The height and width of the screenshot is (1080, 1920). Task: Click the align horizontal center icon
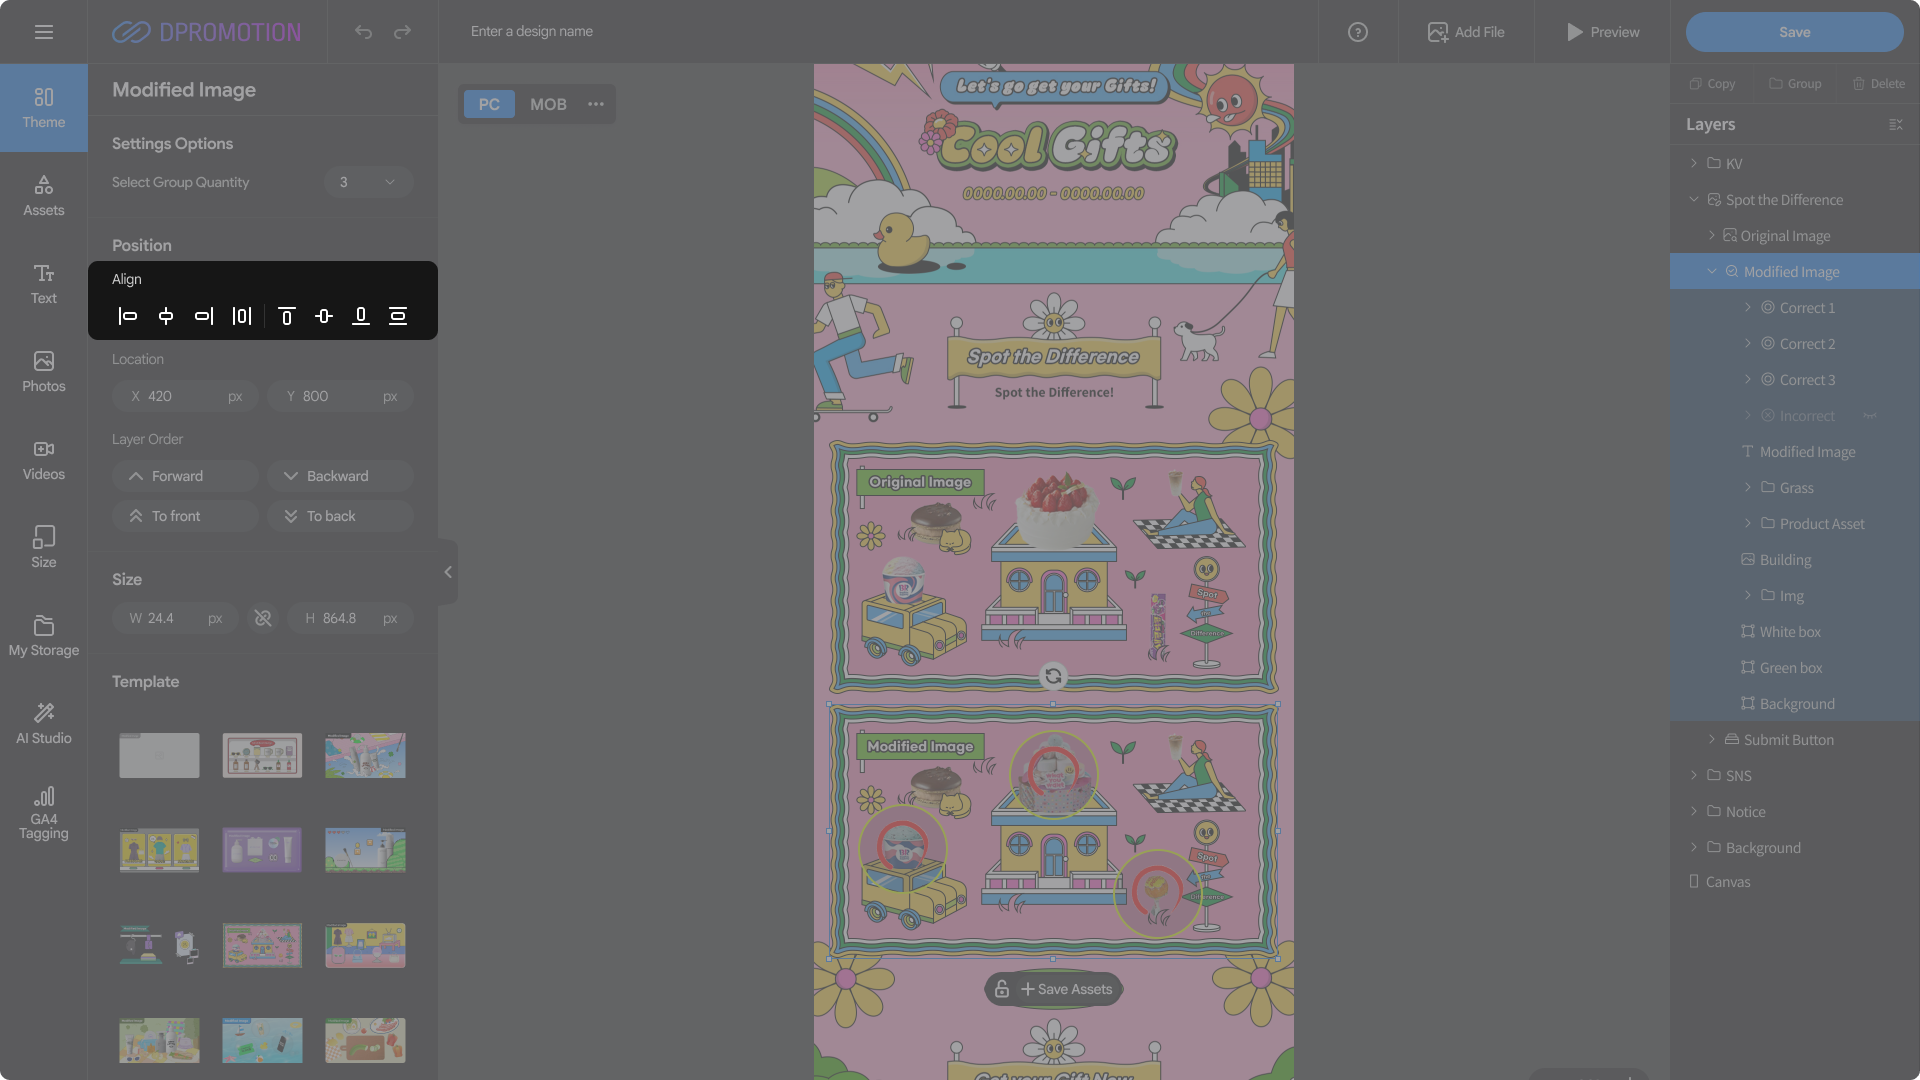pos(166,316)
